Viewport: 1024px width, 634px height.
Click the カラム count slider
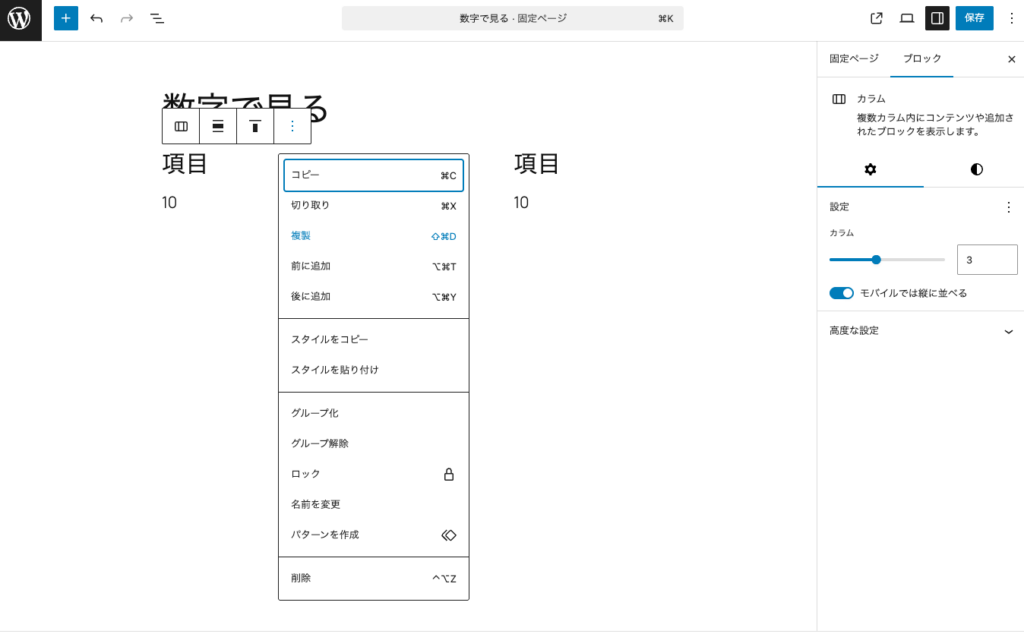click(877, 259)
